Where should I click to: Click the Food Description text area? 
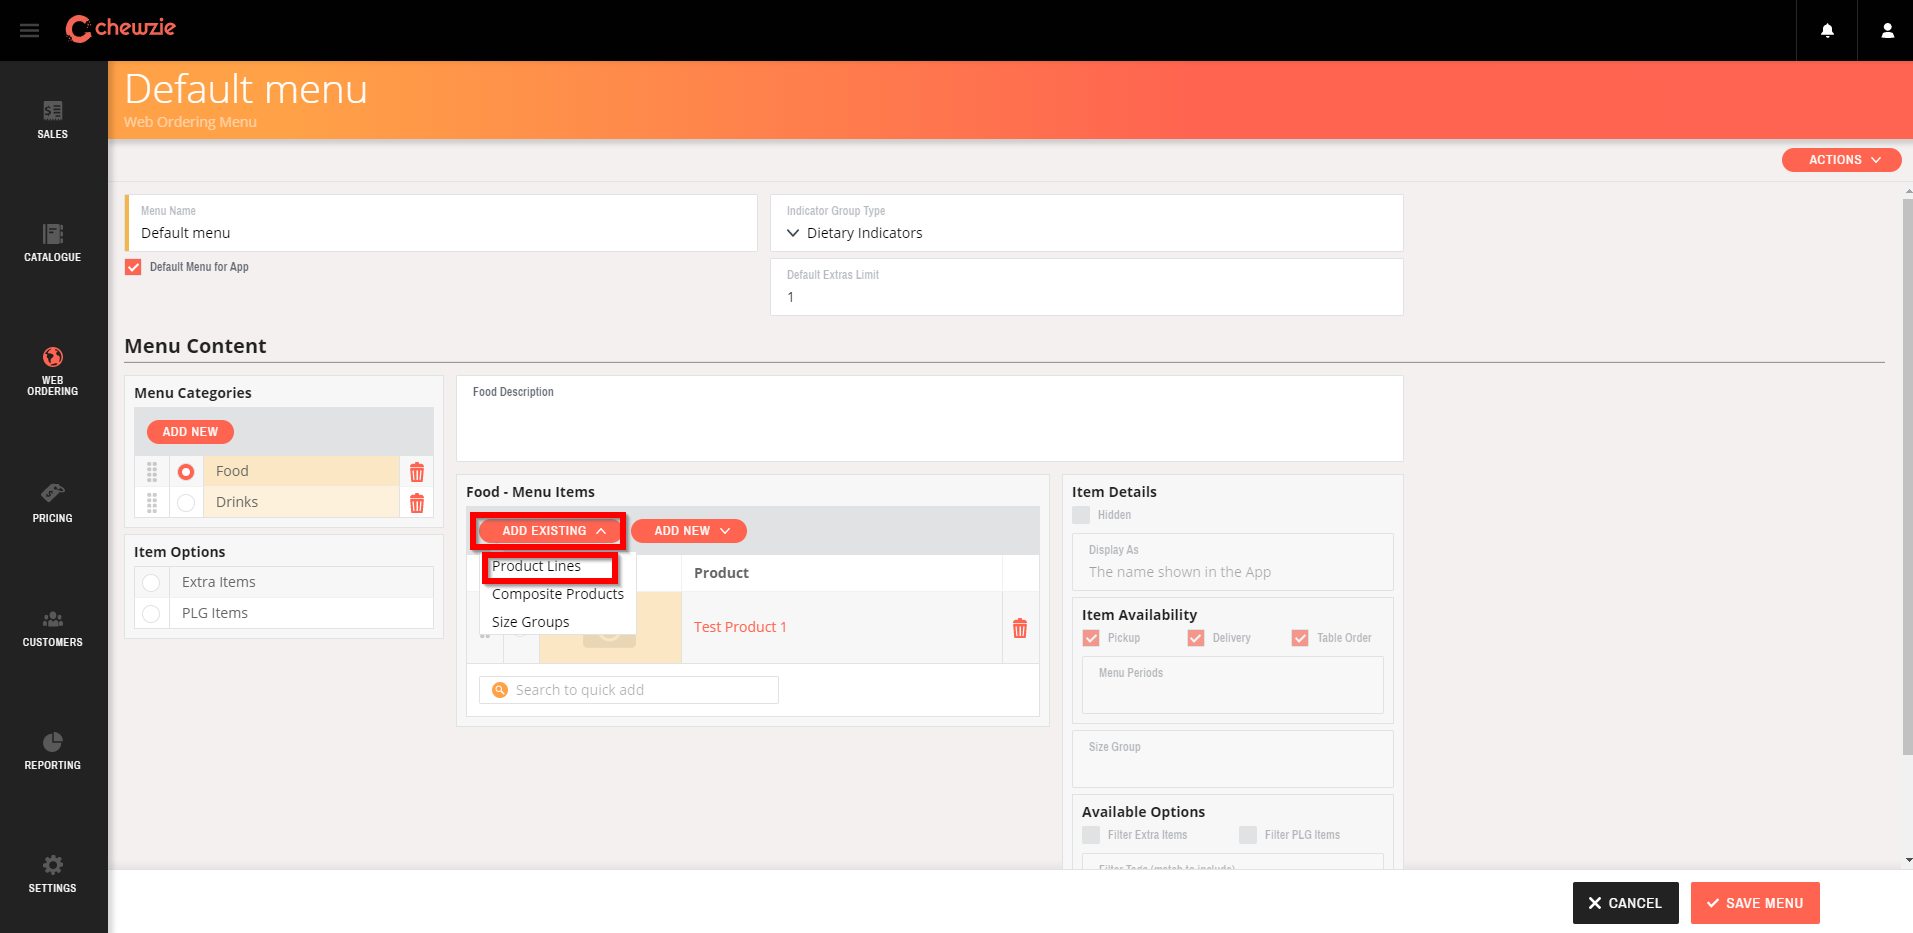[930, 418]
